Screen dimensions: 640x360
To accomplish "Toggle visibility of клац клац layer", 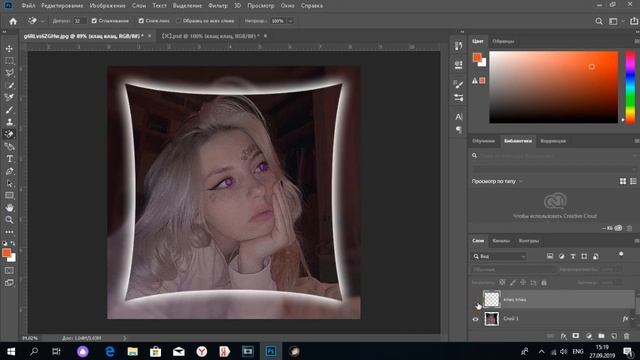I will tap(476, 300).
